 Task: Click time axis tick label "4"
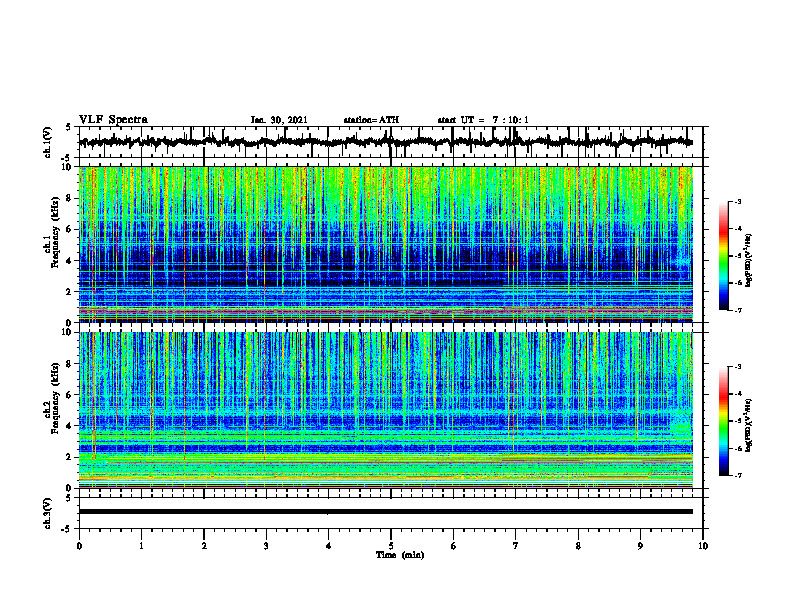point(328,546)
